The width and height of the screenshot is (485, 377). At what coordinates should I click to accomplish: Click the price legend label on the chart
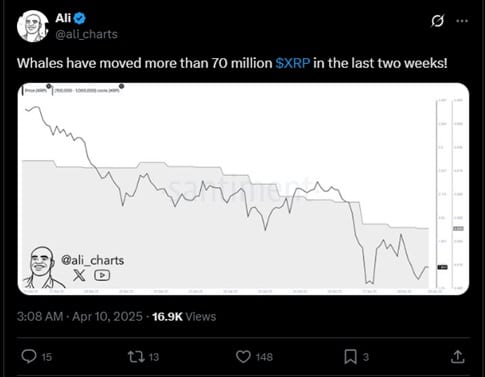coord(37,90)
